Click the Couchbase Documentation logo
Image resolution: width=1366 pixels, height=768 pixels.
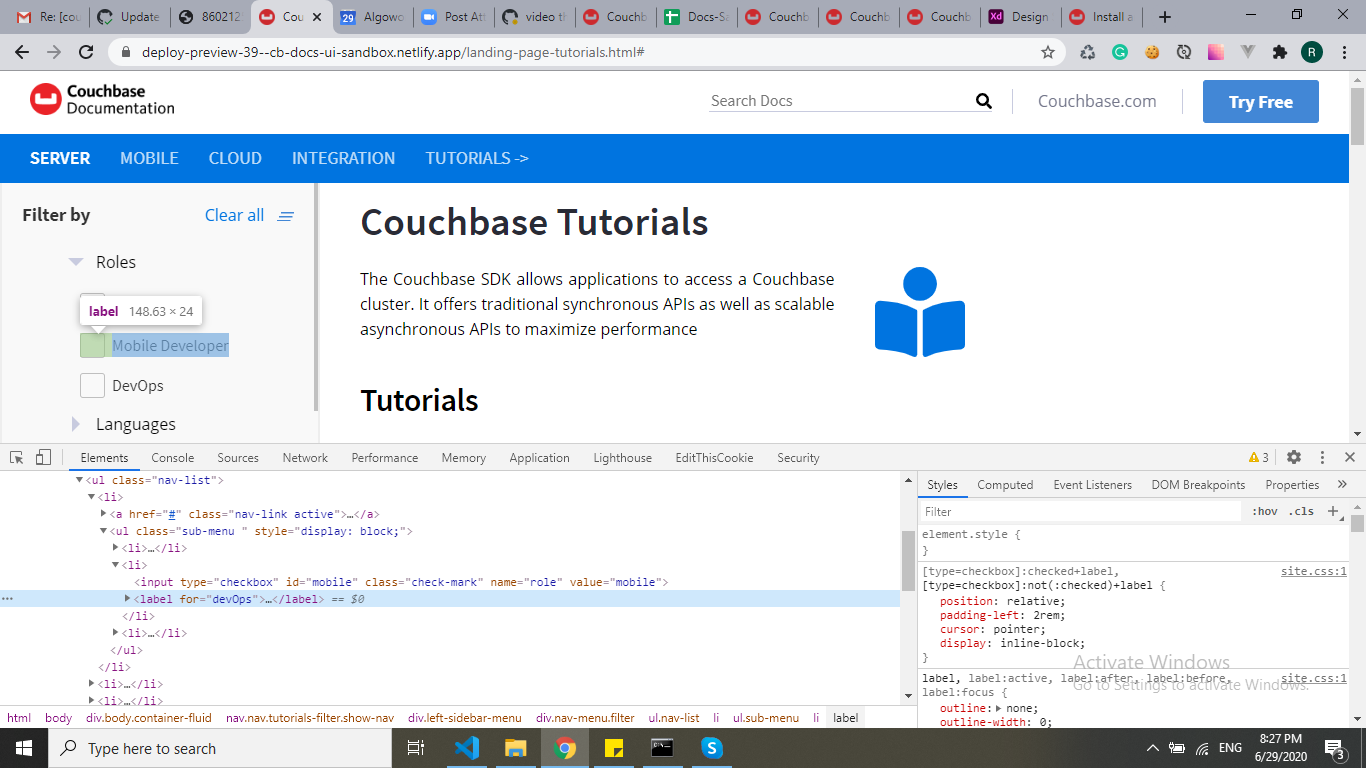pos(102,100)
